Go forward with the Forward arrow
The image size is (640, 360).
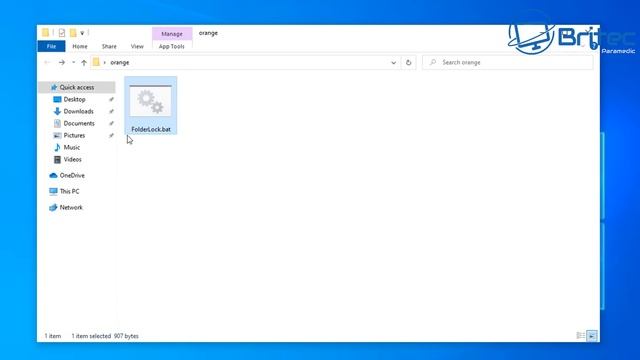[62, 62]
